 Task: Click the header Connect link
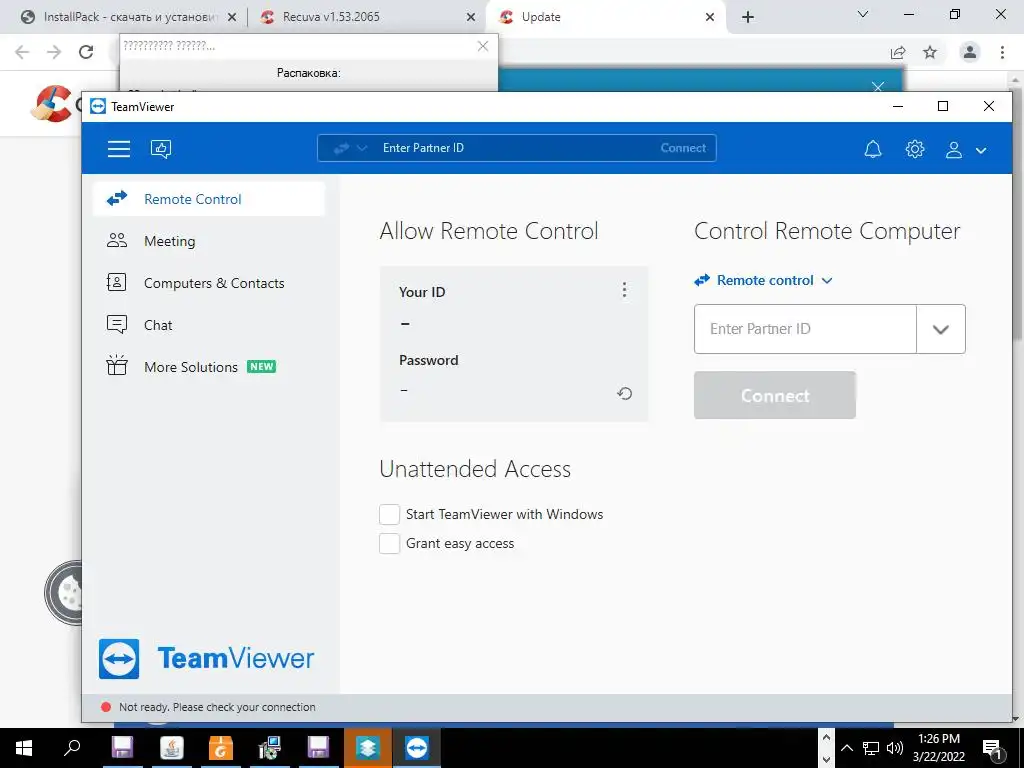point(683,148)
